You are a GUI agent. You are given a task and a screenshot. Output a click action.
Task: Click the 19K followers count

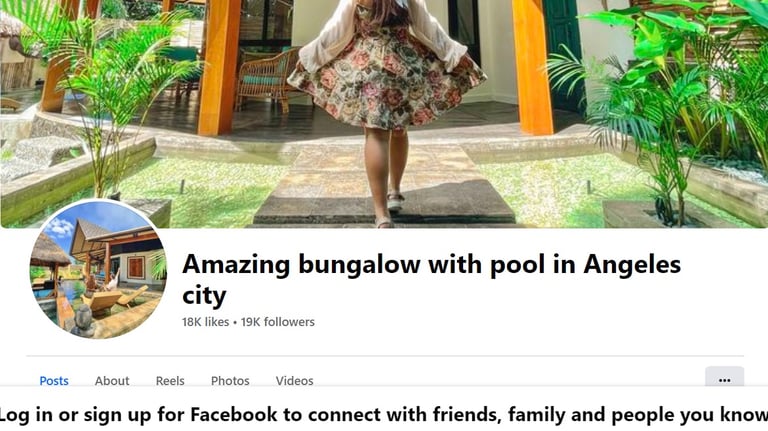278,322
